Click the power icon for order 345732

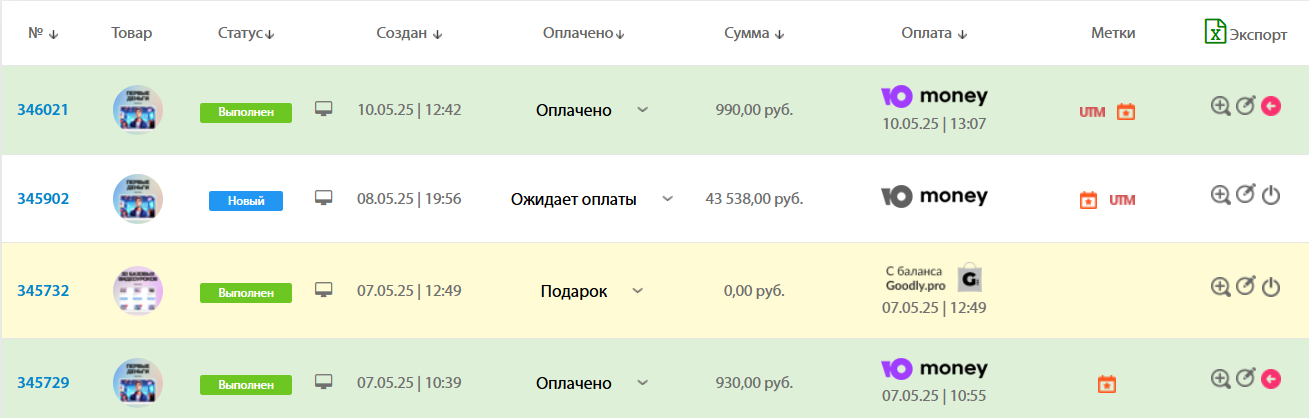pos(1271,287)
